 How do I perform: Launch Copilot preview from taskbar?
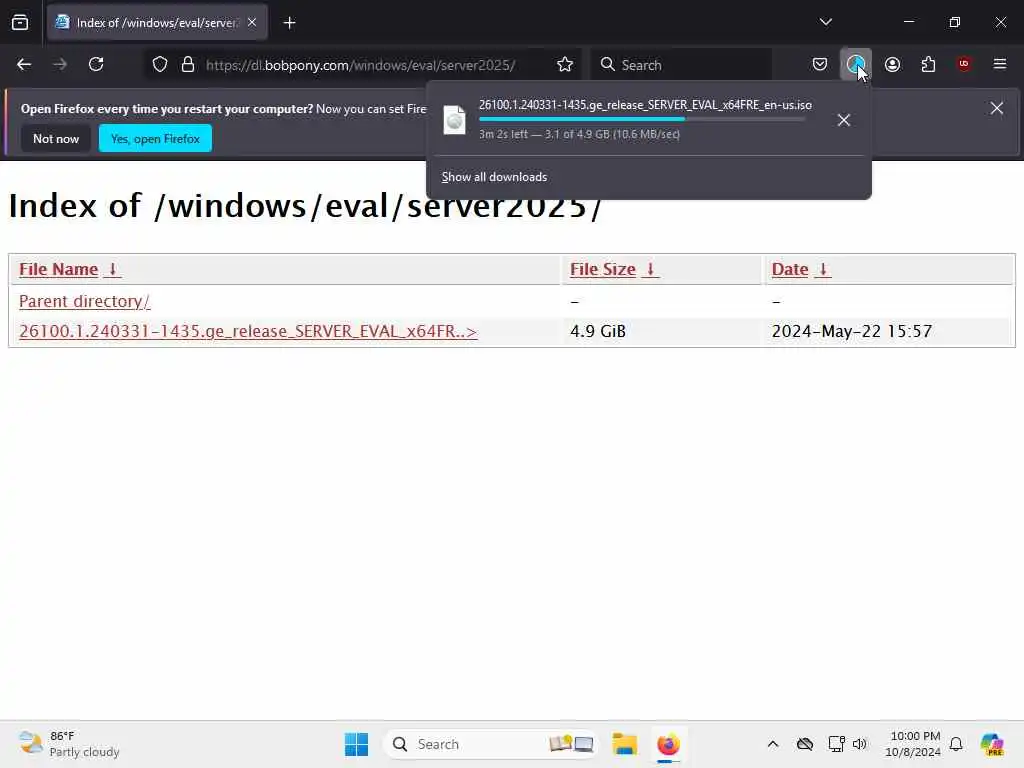[992, 744]
